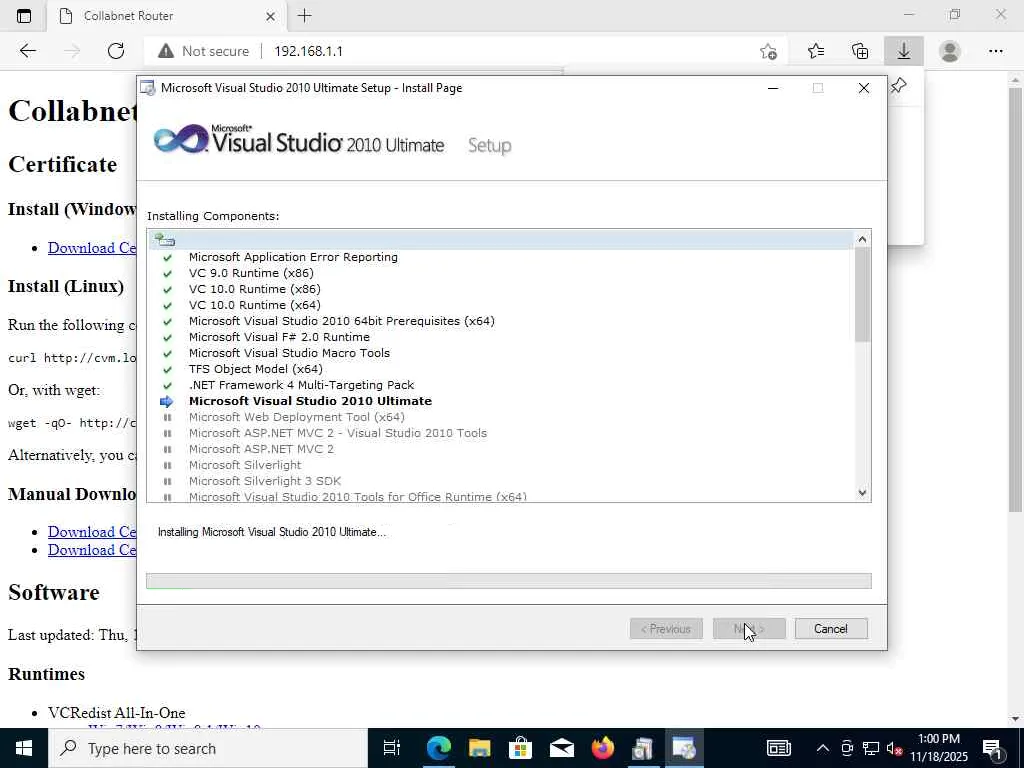
Task: Open notification center
Action: pyautogui.click(x=992, y=748)
